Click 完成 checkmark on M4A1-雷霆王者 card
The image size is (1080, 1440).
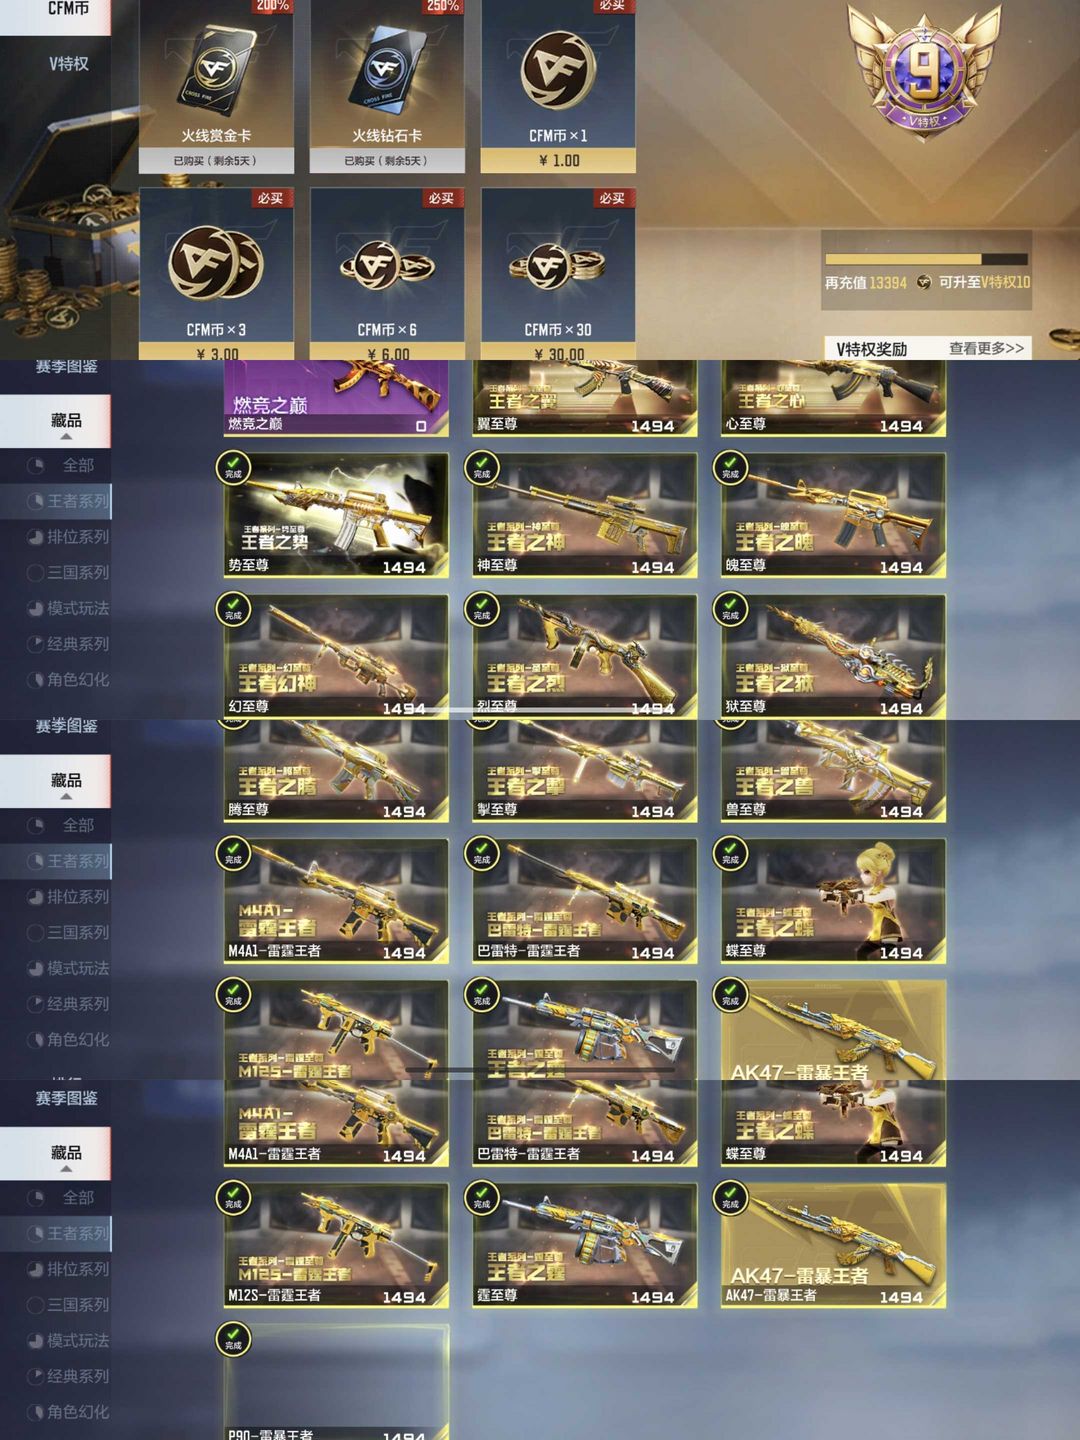point(233,853)
